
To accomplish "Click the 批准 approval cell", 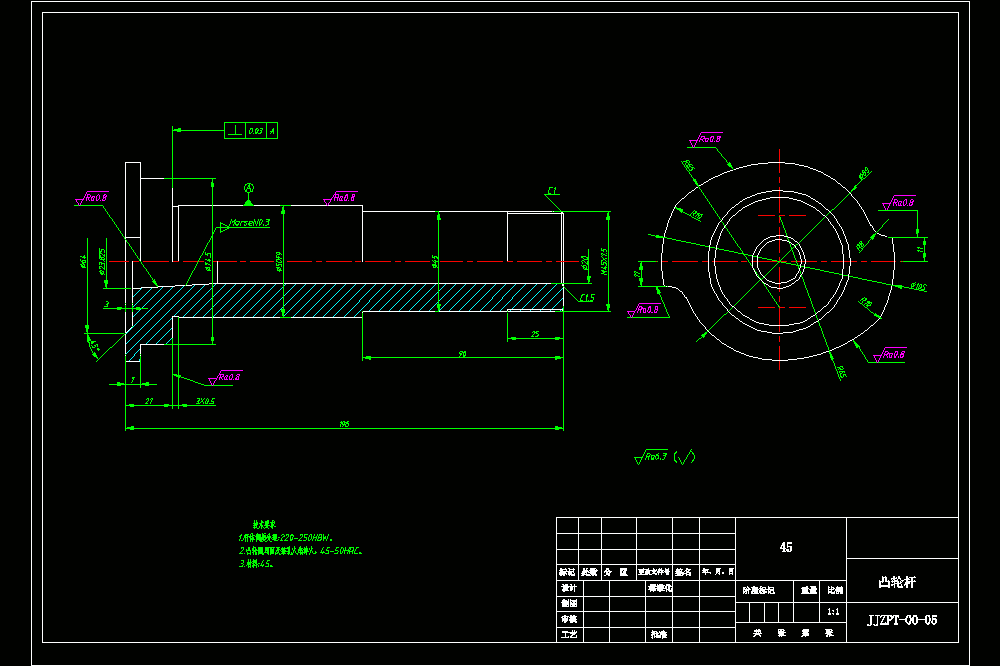I will click(659, 634).
